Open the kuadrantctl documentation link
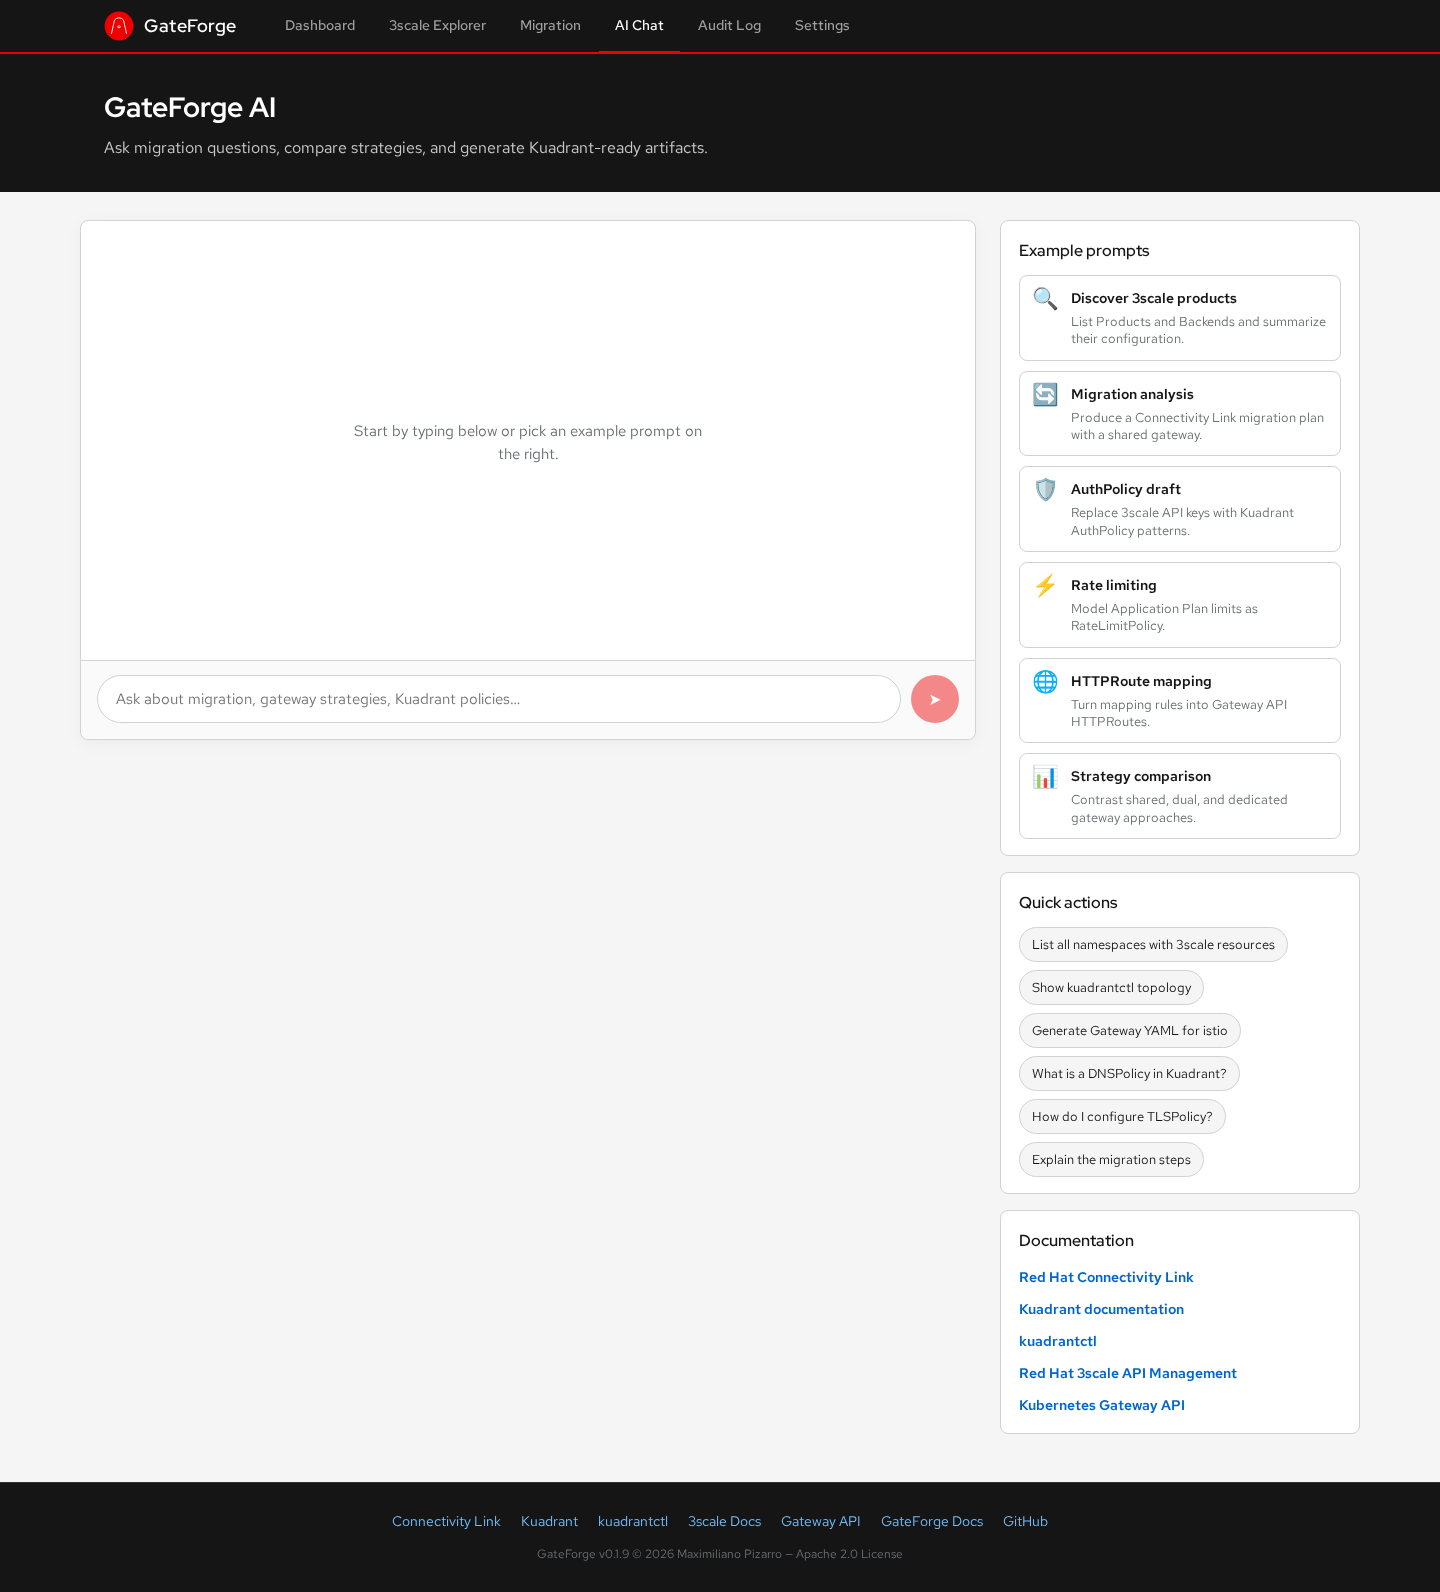 click(x=1058, y=1341)
